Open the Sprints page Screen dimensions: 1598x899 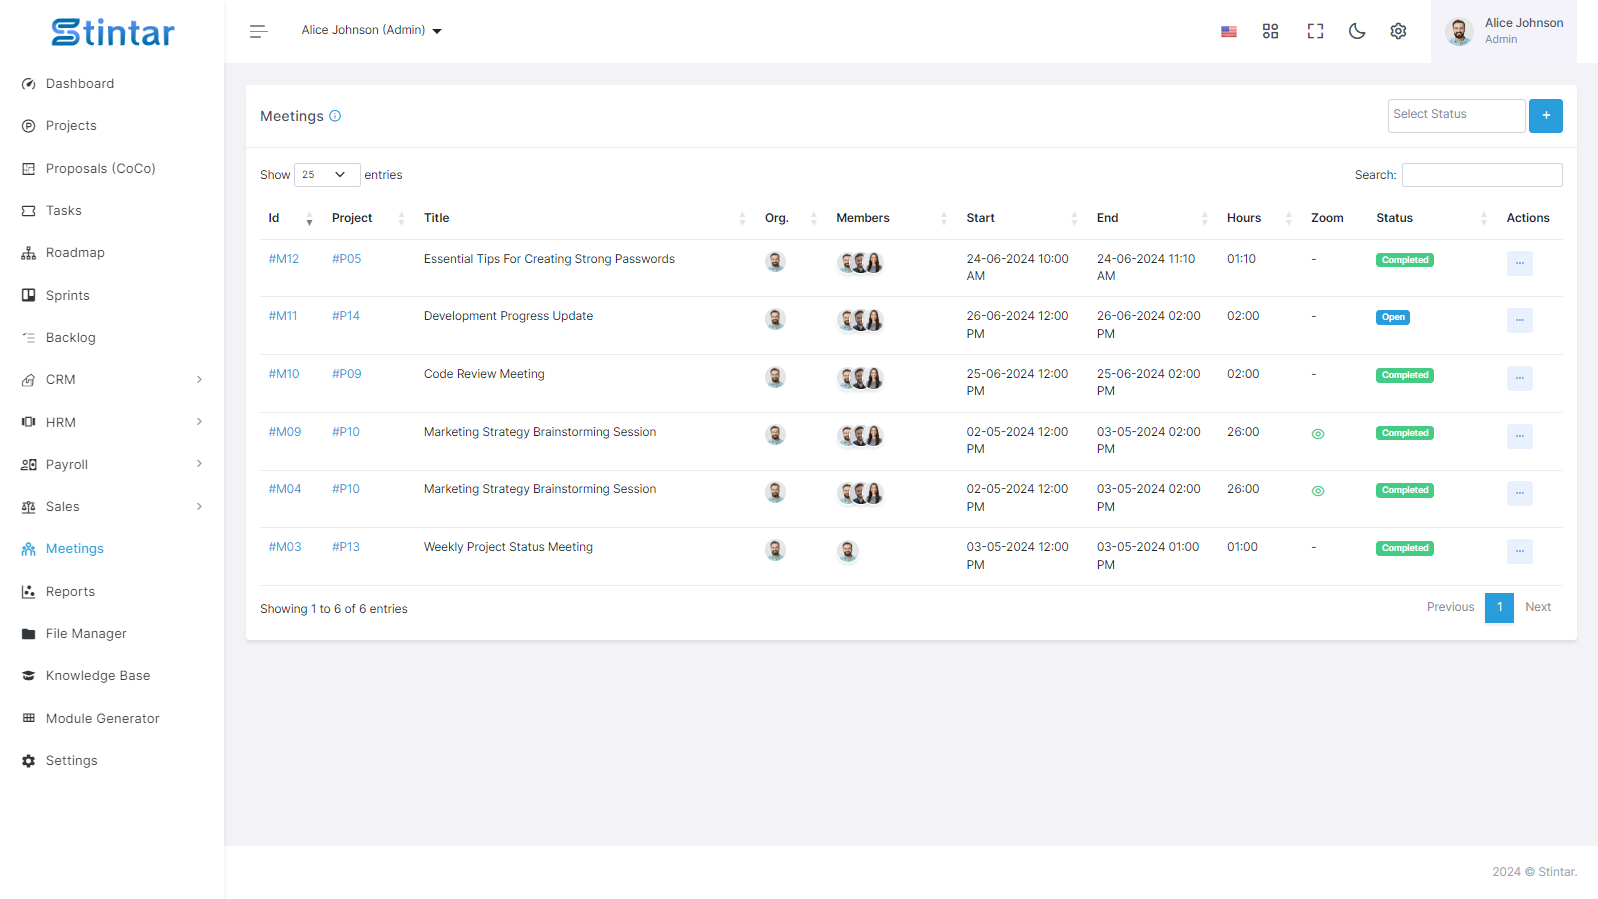click(67, 296)
